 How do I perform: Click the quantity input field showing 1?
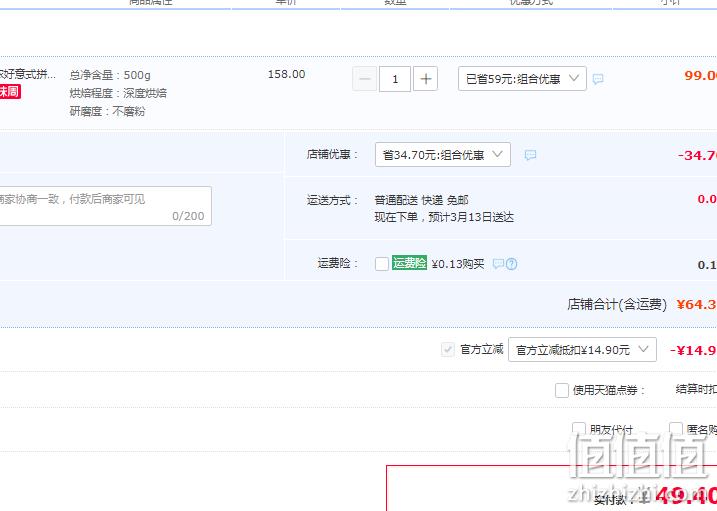tap(395, 79)
